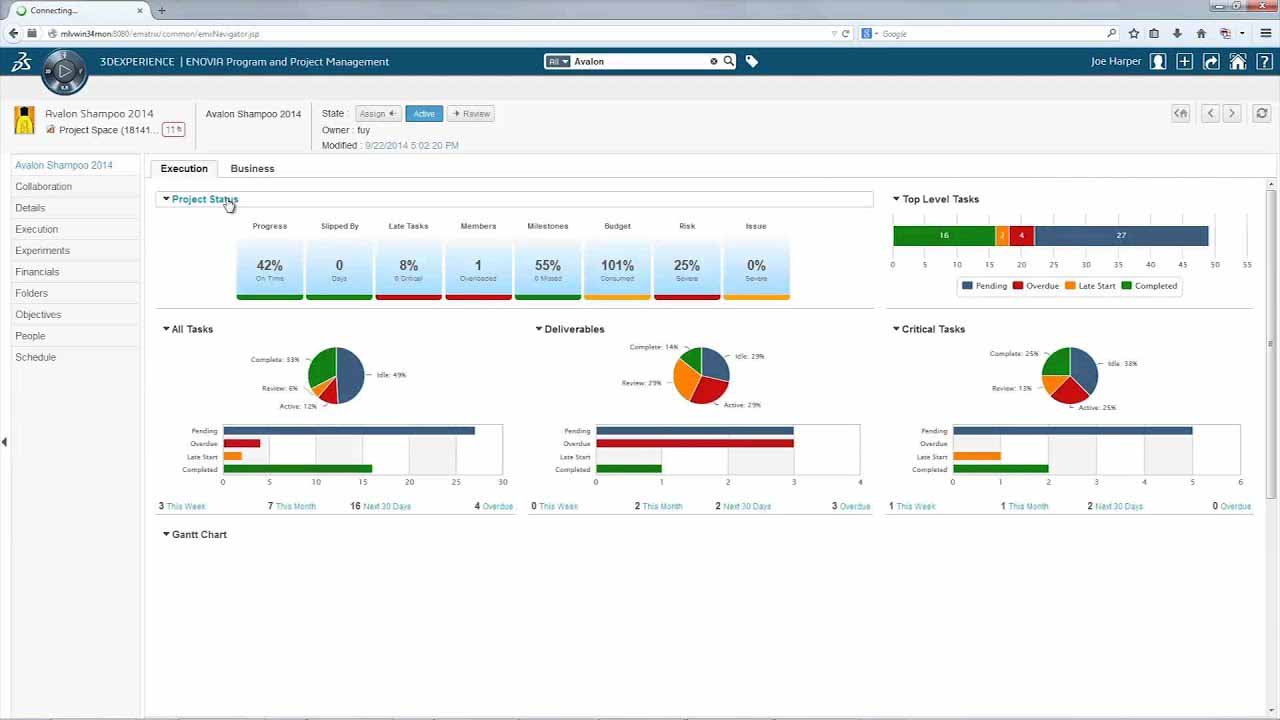Click the Share arrow icon in header
The width and height of the screenshot is (1280, 720).
(x=1211, y=62)
